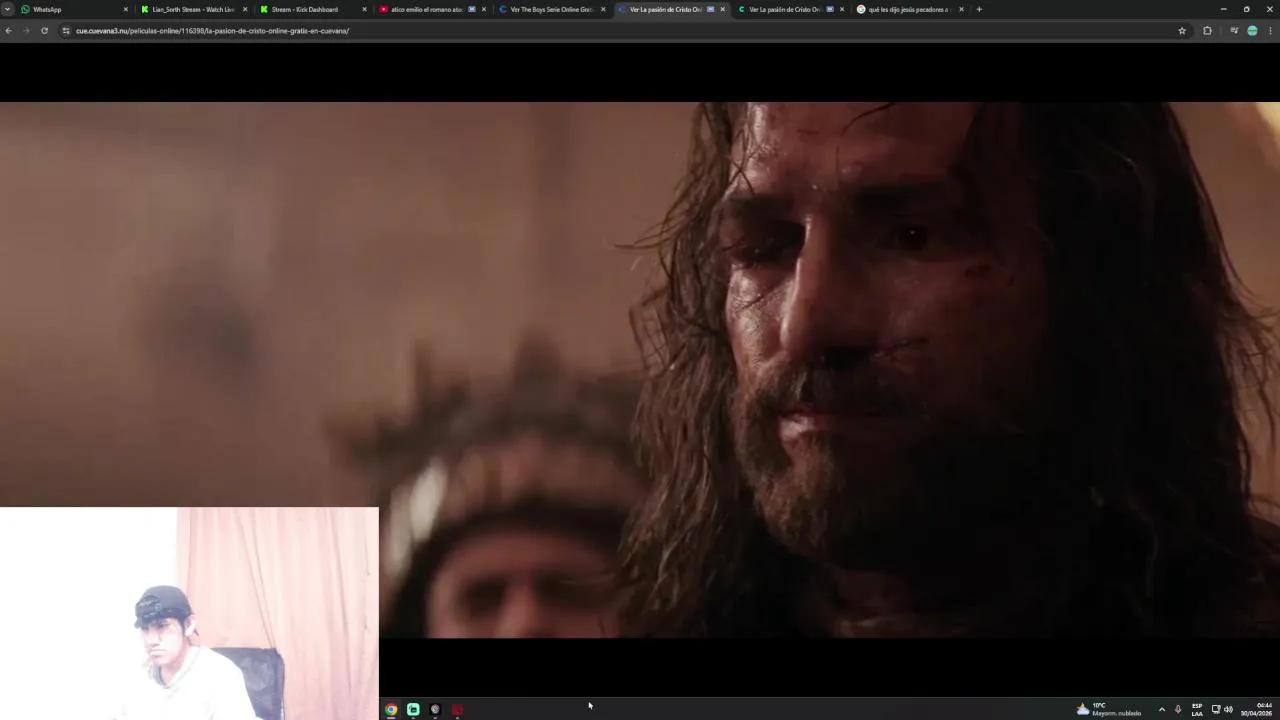Open OBS Studio from the taskbar

click(x=435, y=709)
